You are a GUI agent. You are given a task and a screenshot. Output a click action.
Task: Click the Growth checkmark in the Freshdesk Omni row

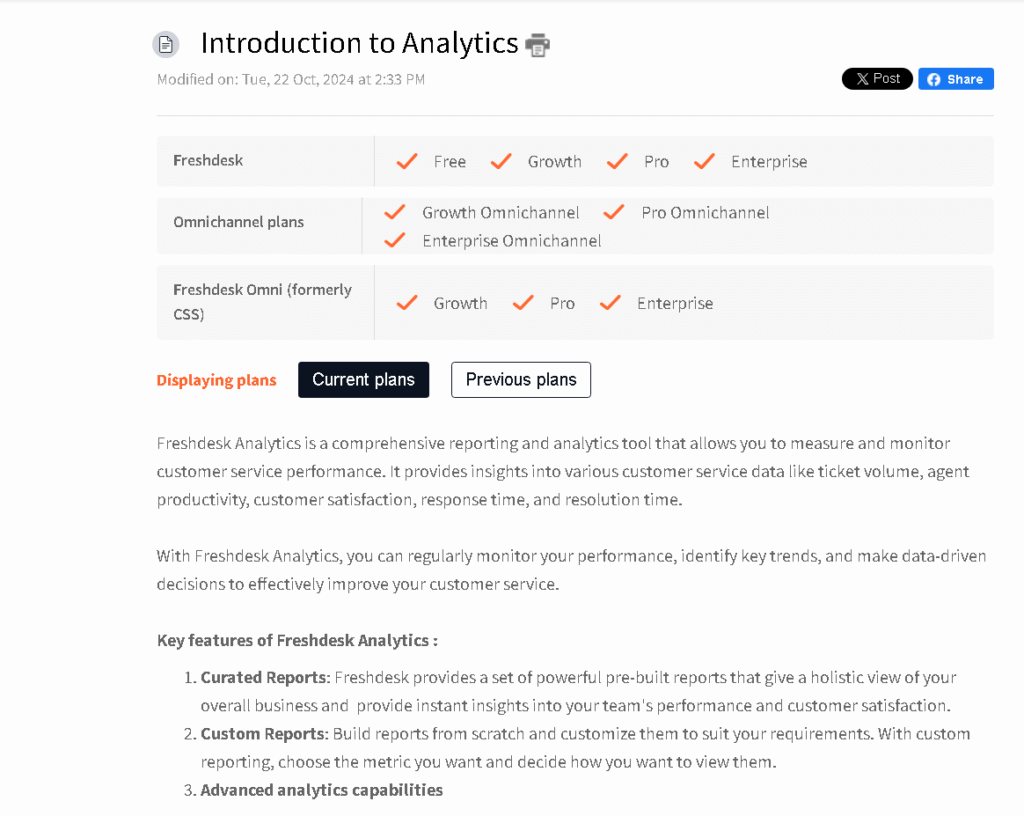click(x=407, y=303)
